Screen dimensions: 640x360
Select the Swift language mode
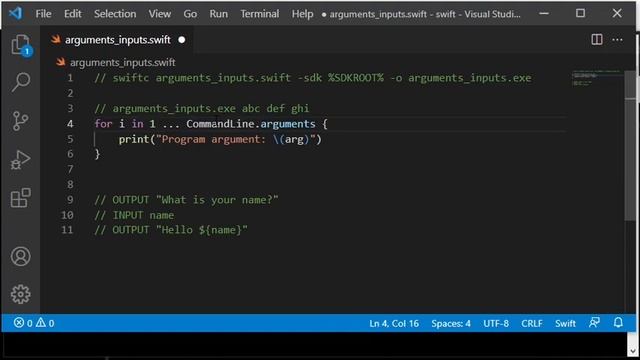[x=565, y=323]
